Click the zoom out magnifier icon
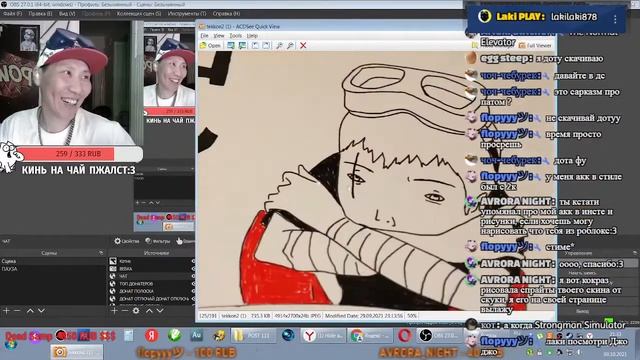This screenshot has width=640, height=360. pos(290,45)
